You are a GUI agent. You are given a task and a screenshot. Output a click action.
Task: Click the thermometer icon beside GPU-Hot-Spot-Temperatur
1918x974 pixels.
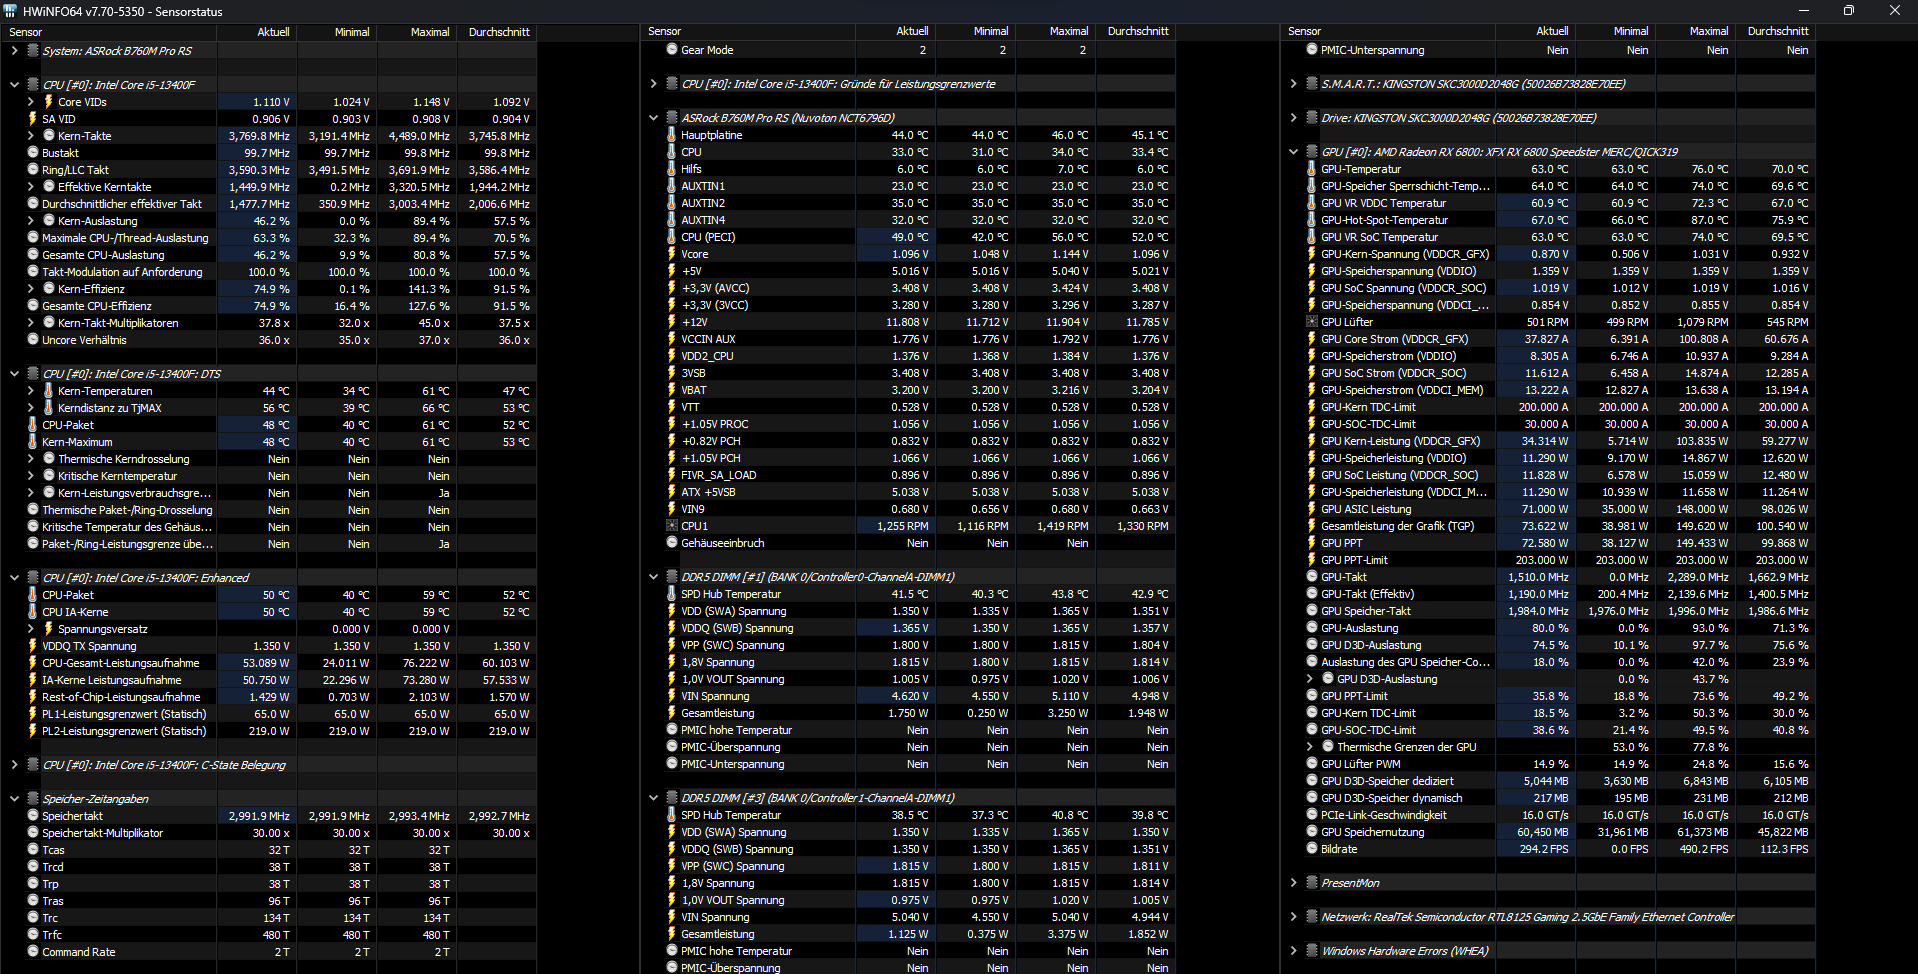1312,220
